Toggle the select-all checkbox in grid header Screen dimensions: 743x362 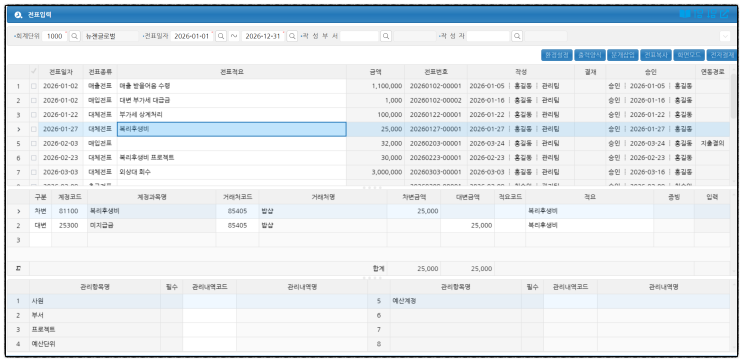33,72
